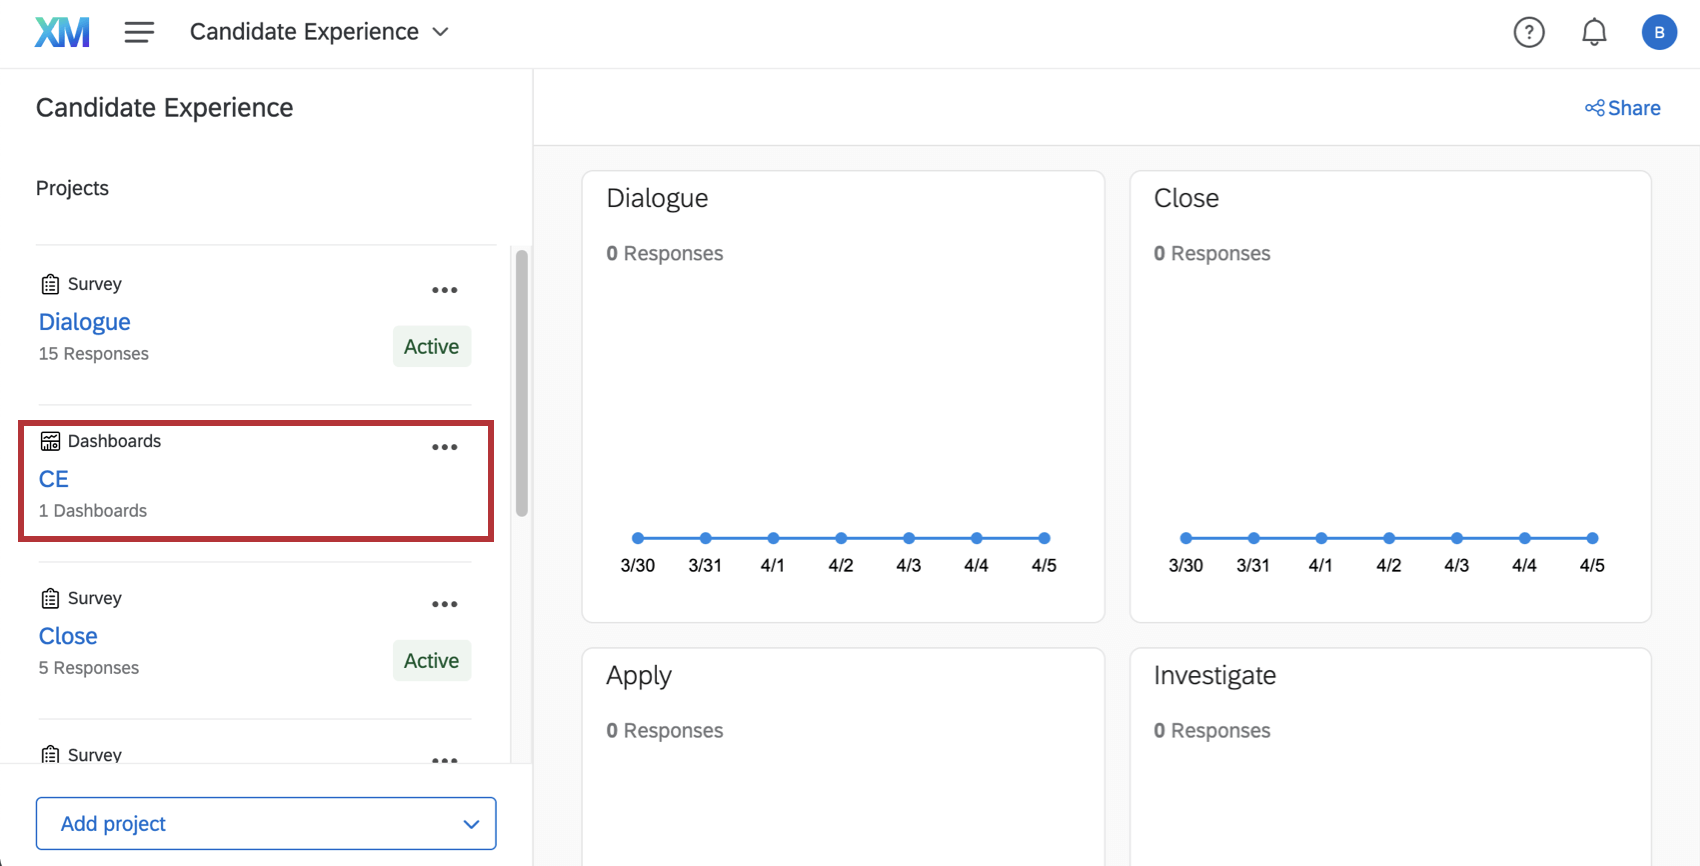The image size is (1700, 866).
Task: Open three-dot menu for Close survey
Action: tap(444, 604)
